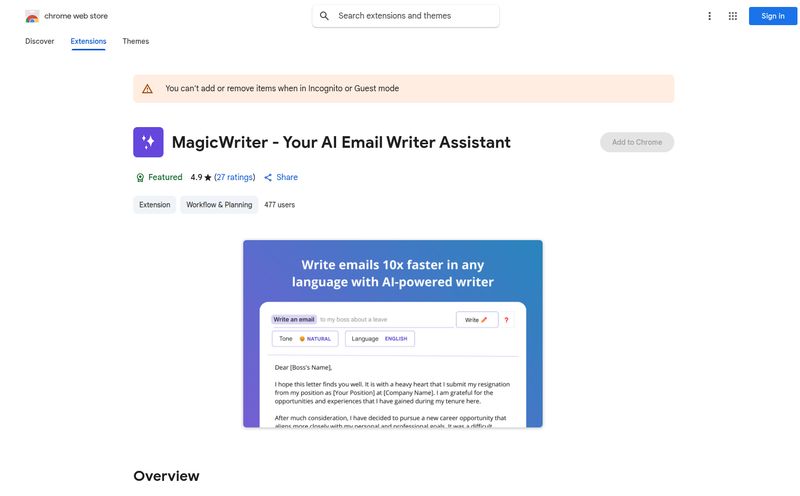Click the Add to Chrome button
Viewport: 800px width, 496px height.
click(637, 142)
